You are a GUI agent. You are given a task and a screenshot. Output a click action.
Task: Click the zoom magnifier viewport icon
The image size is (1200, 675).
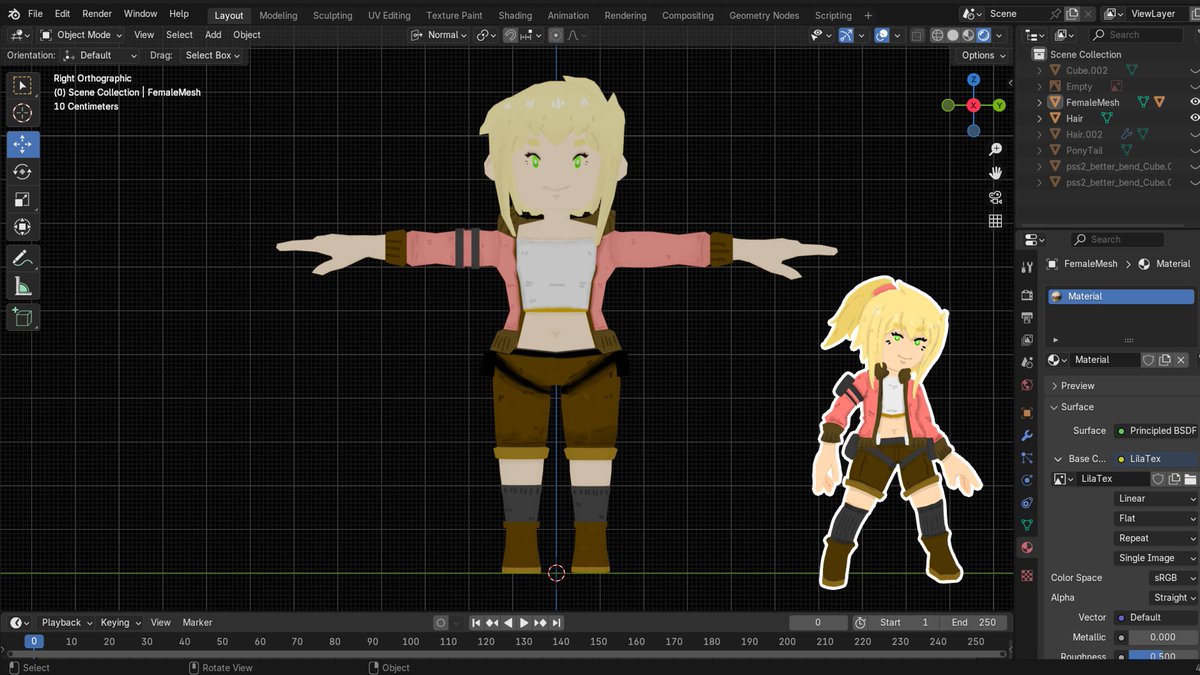(995, 149)
